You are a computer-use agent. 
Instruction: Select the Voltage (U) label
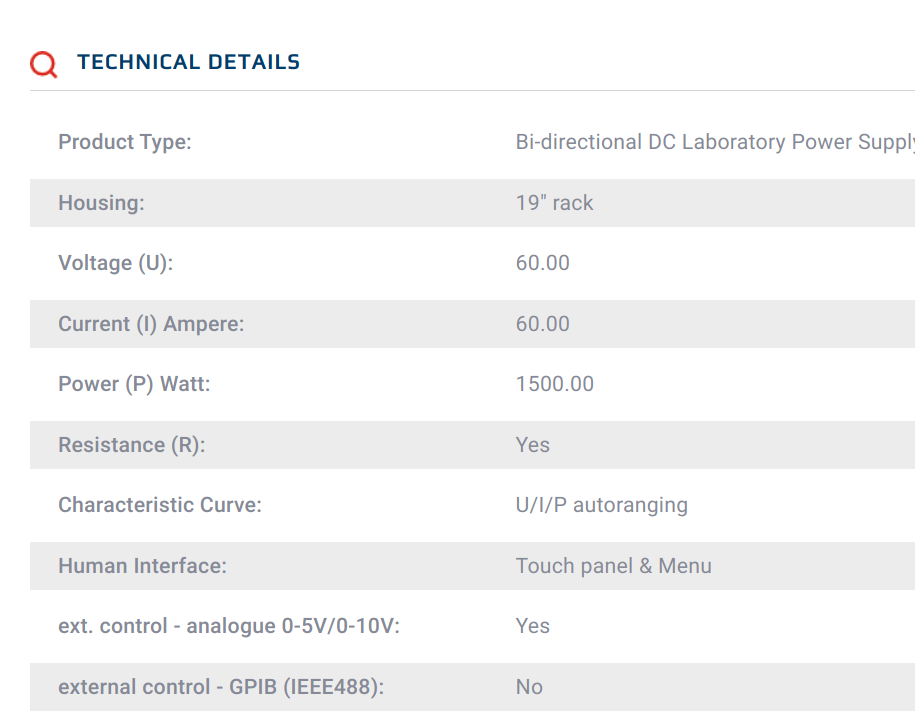click(116, 263)
